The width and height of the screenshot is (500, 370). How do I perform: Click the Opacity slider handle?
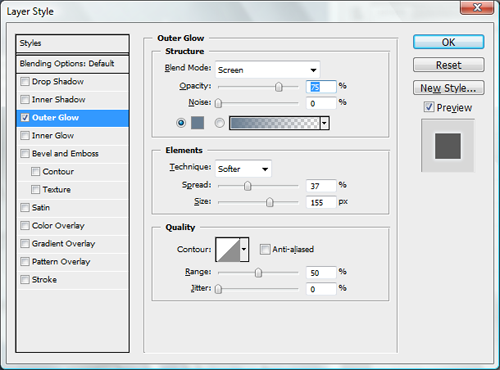(279, 87)
